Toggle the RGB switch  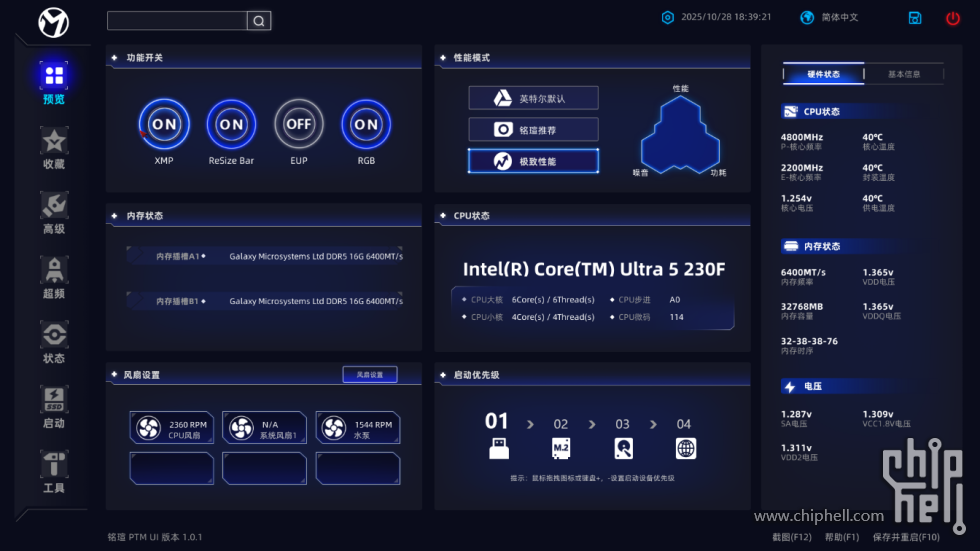[366, 125]
